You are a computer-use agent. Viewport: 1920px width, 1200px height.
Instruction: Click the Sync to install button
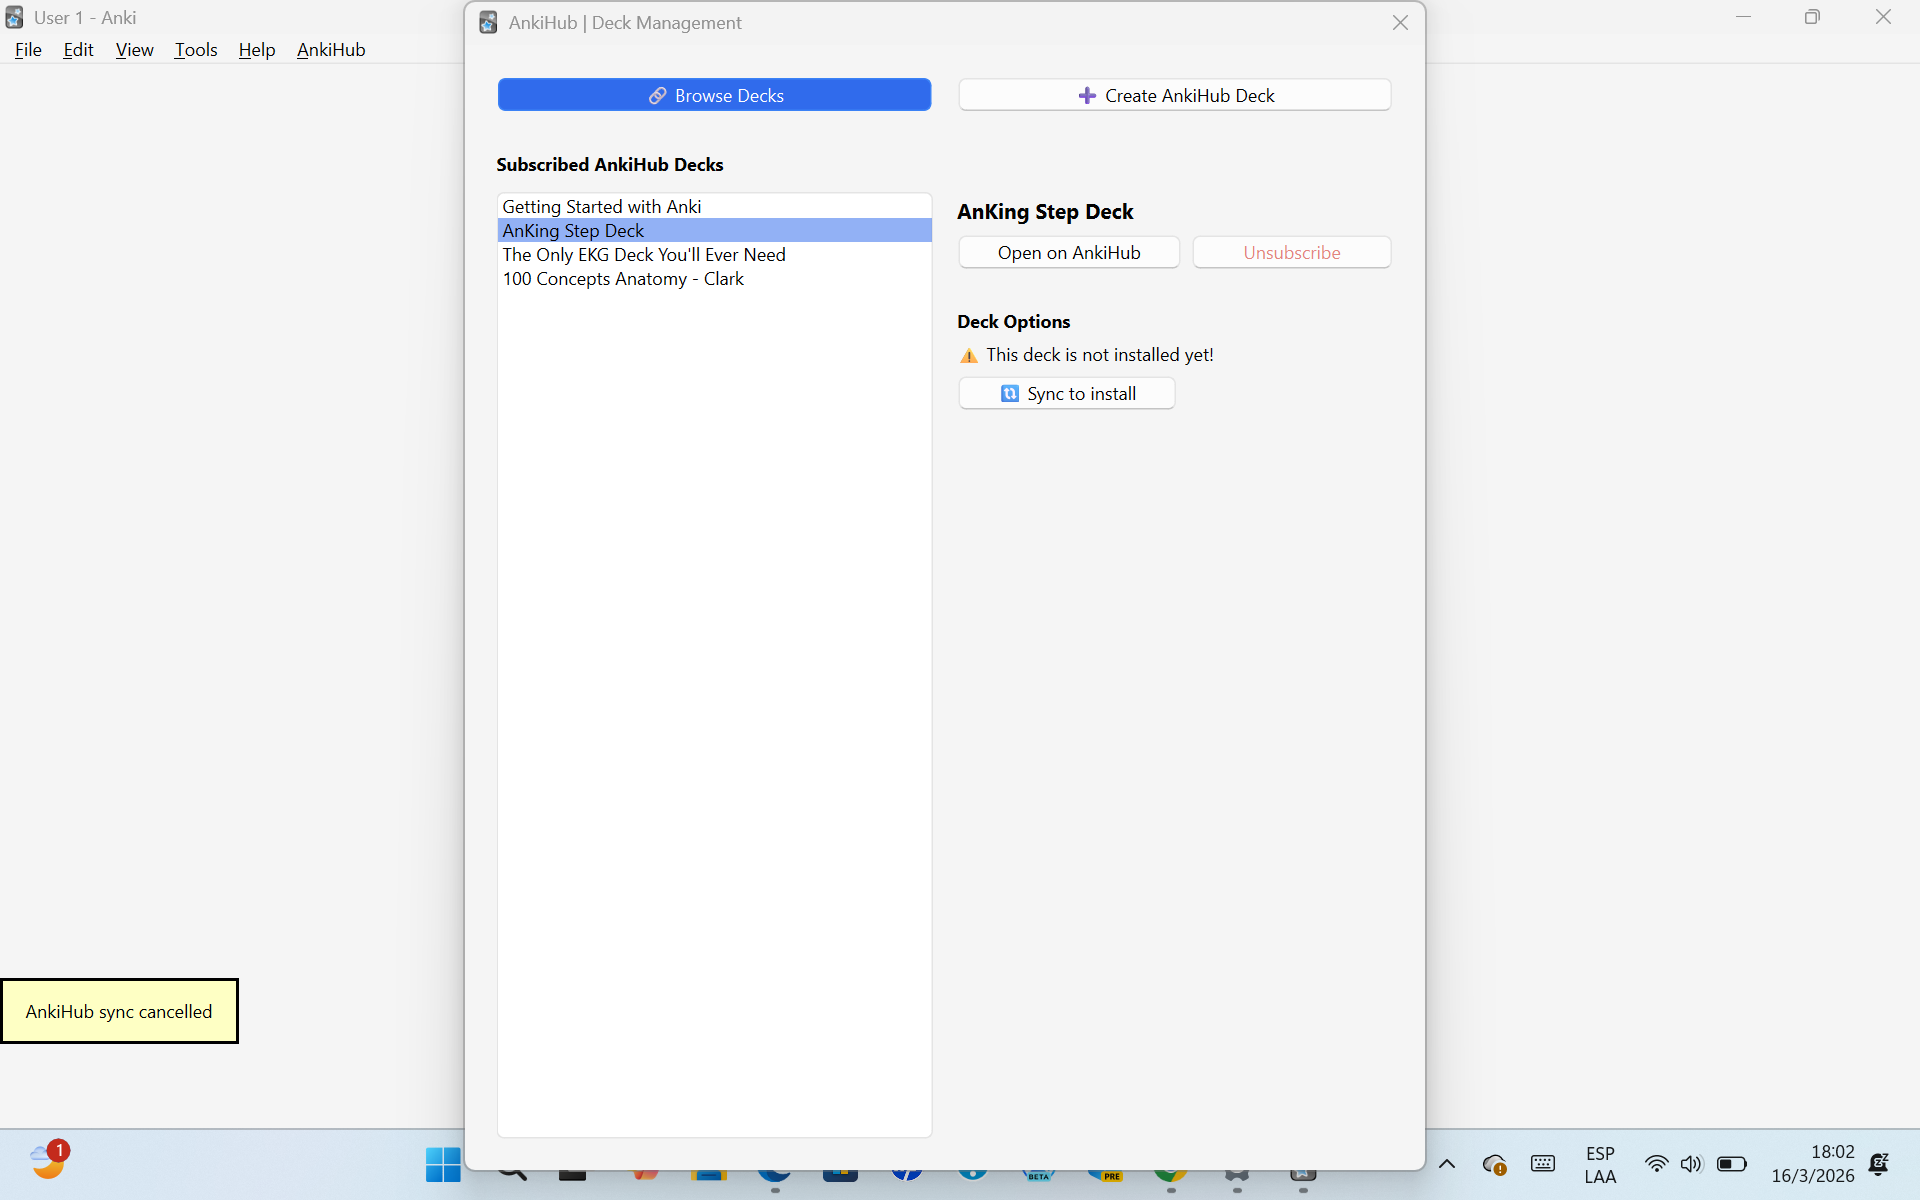click(x=1066, y=393)
